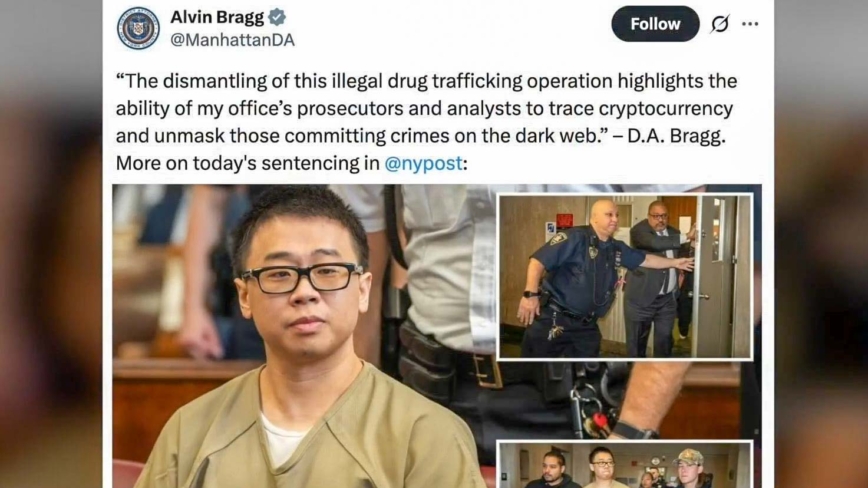The height and width of the screenshot is (488, 868).
Task: Open main photo of man in glasses
Action: 304,336
